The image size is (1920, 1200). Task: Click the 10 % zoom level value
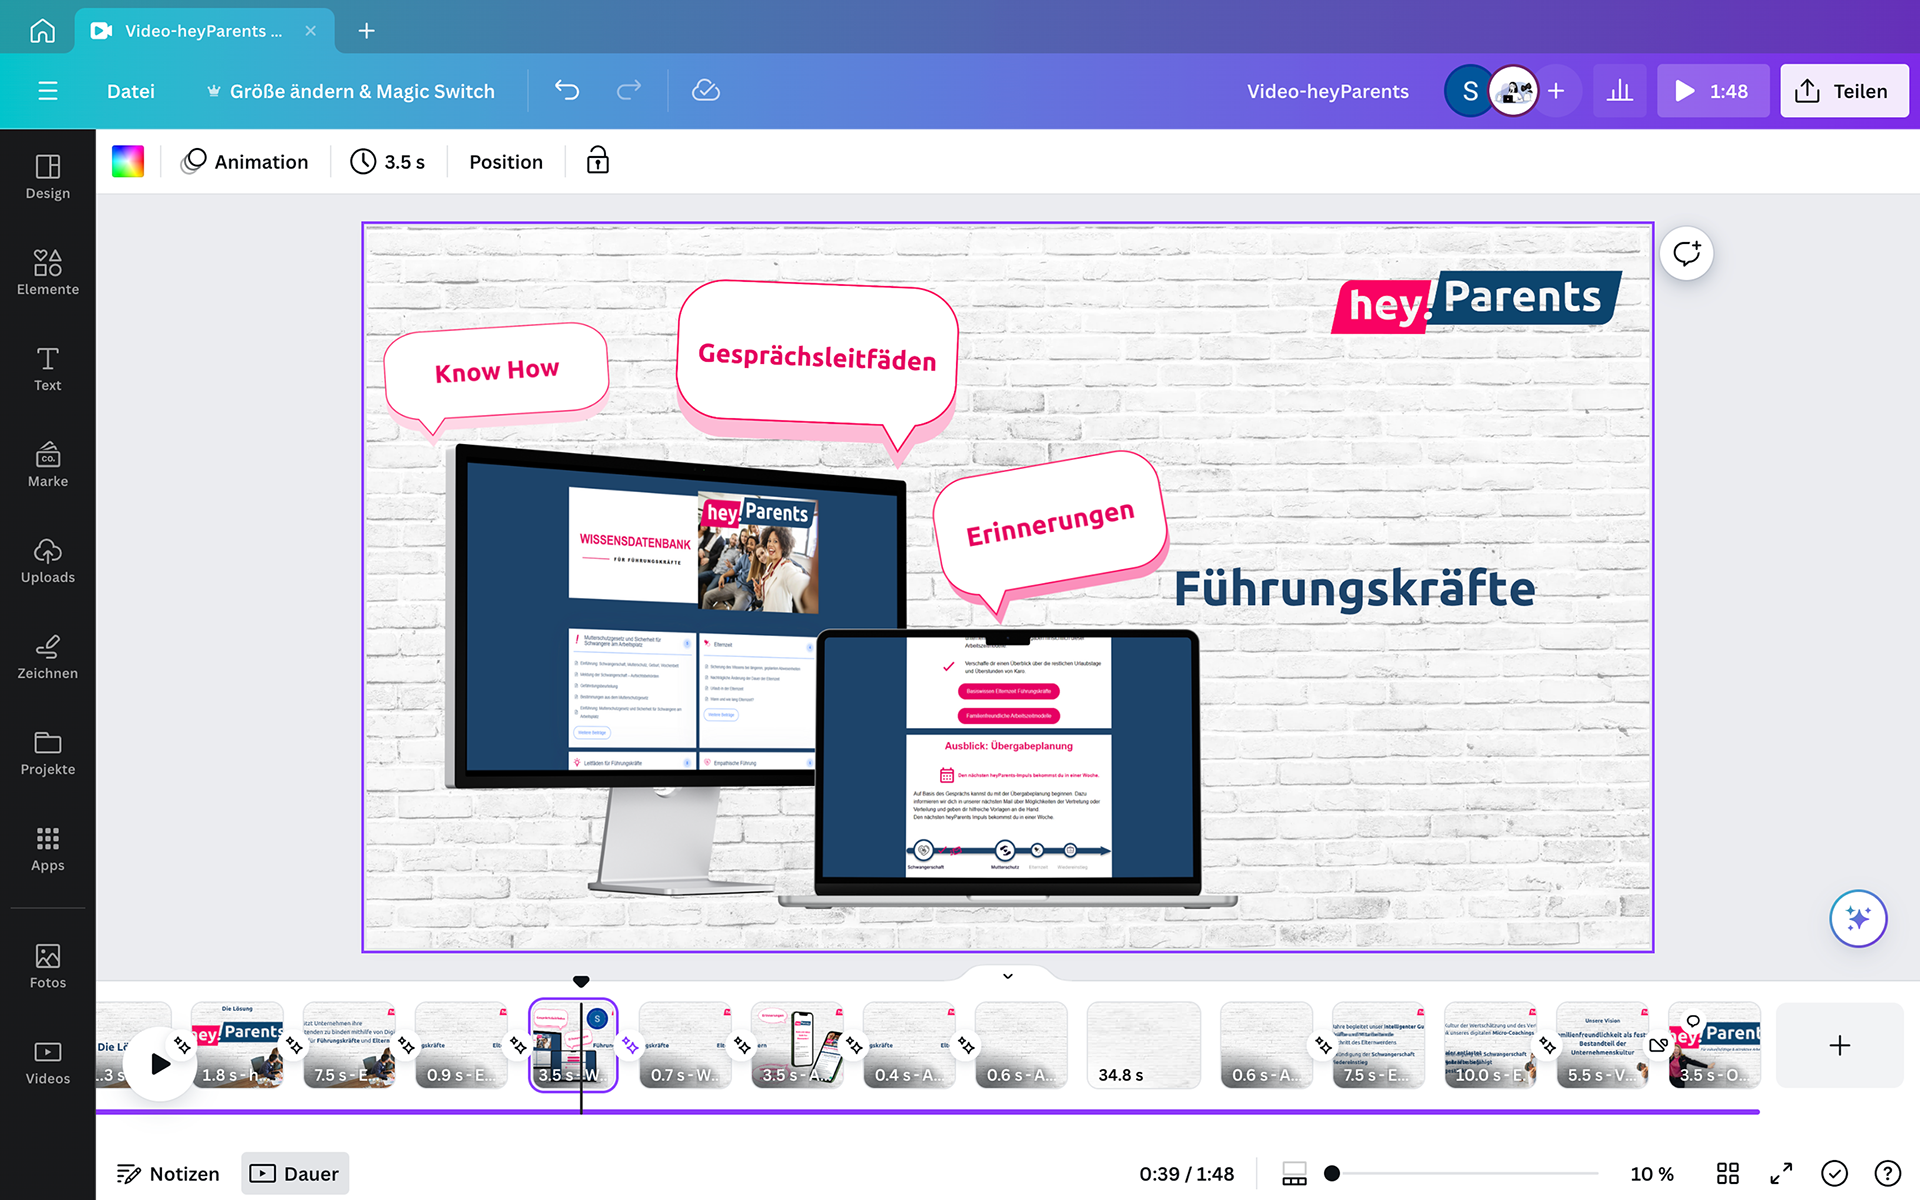coord(1652,1173)
